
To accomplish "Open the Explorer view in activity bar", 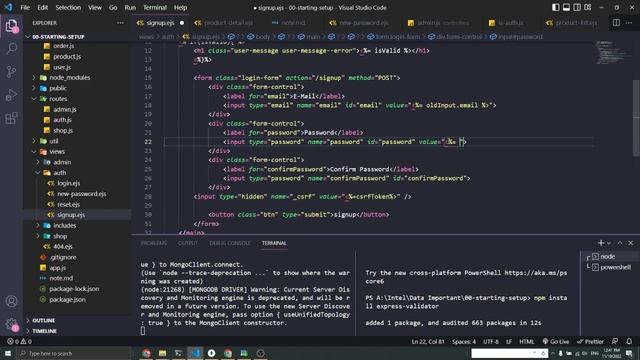I will pyautogui.click(x=11, y=26).
